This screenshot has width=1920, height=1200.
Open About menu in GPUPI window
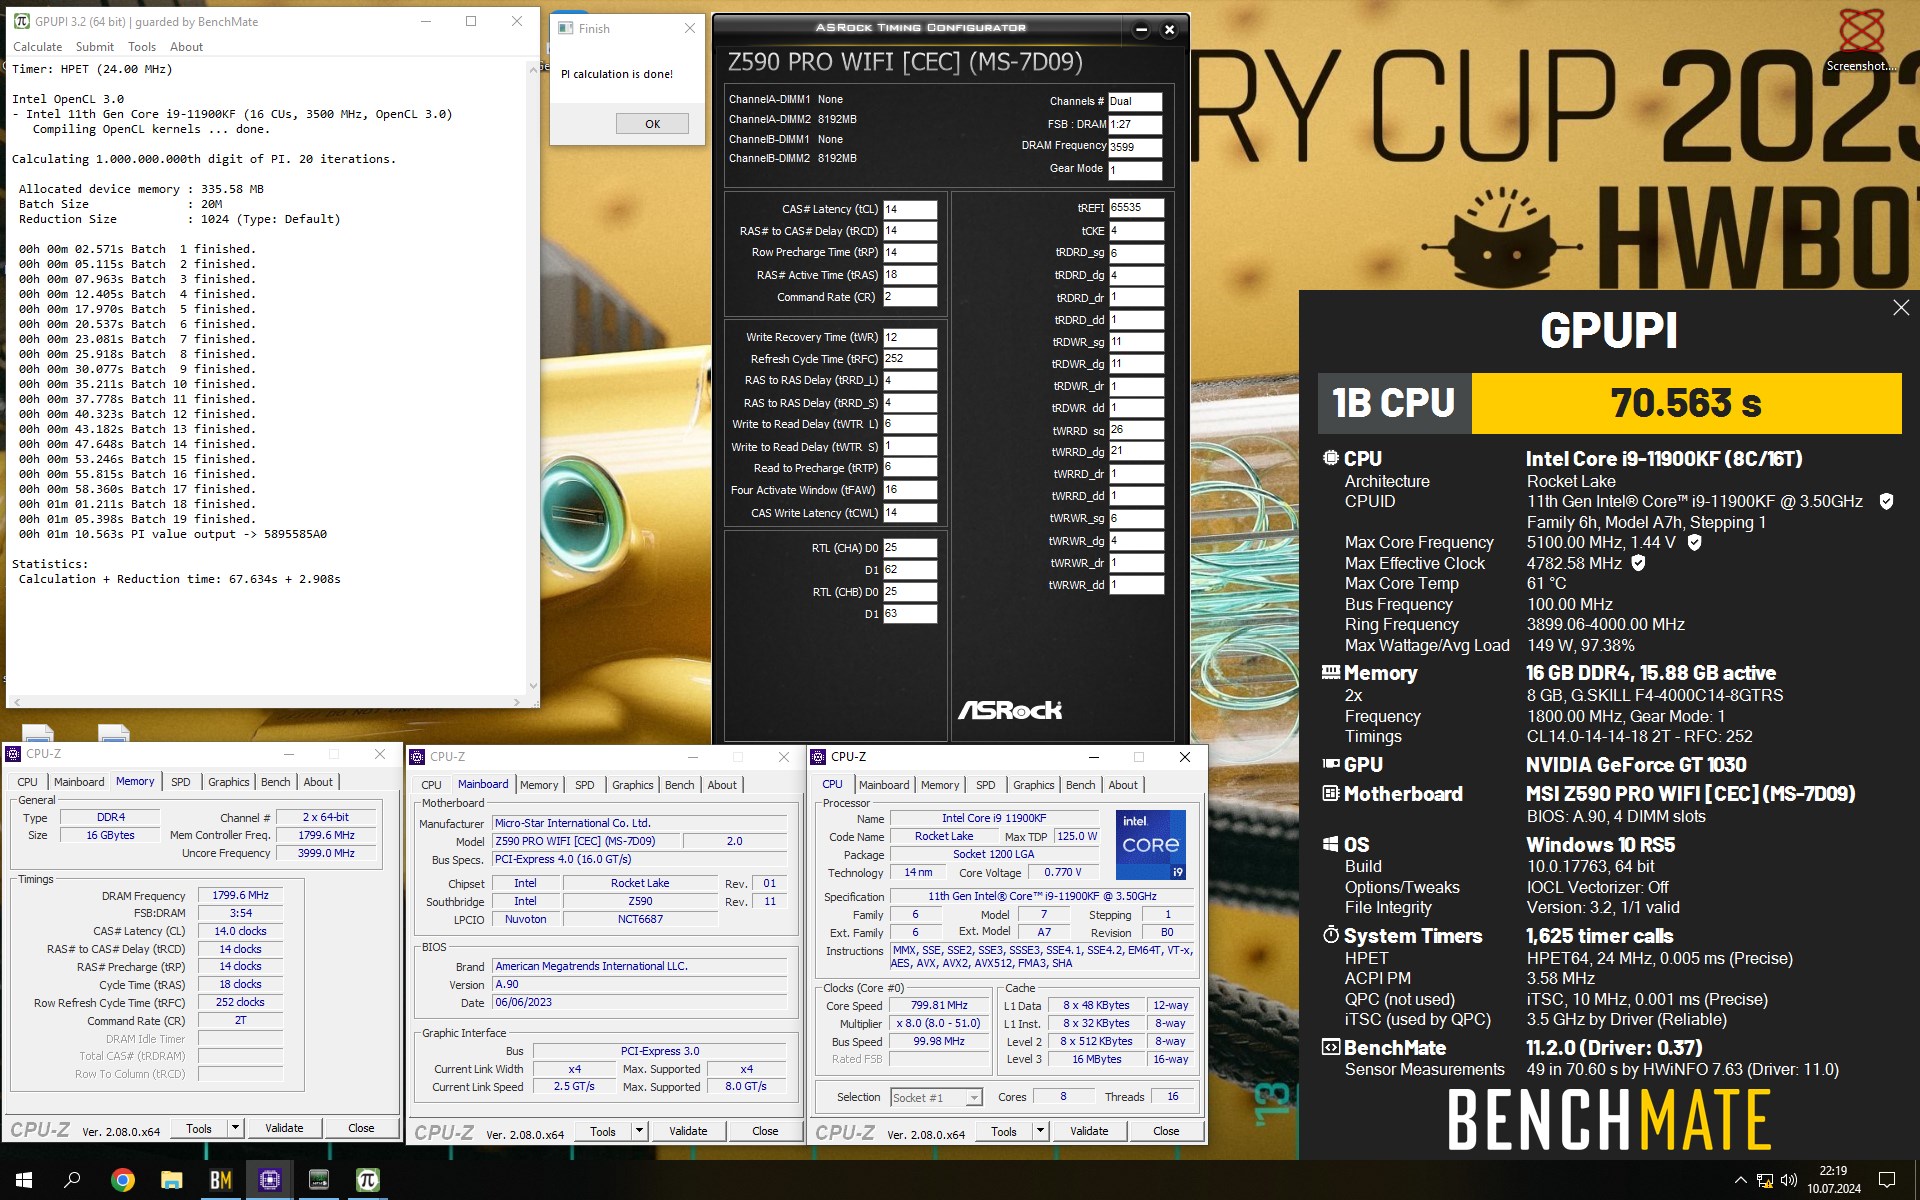click(186, 47)
